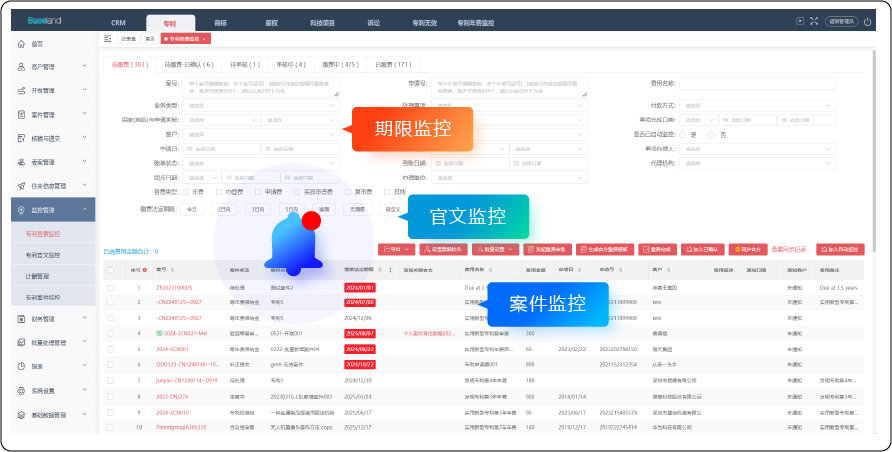The width and height of the screenshot is (892, 452).
Task: Open the 客户 filter dropdown
Action: point(261,135)
